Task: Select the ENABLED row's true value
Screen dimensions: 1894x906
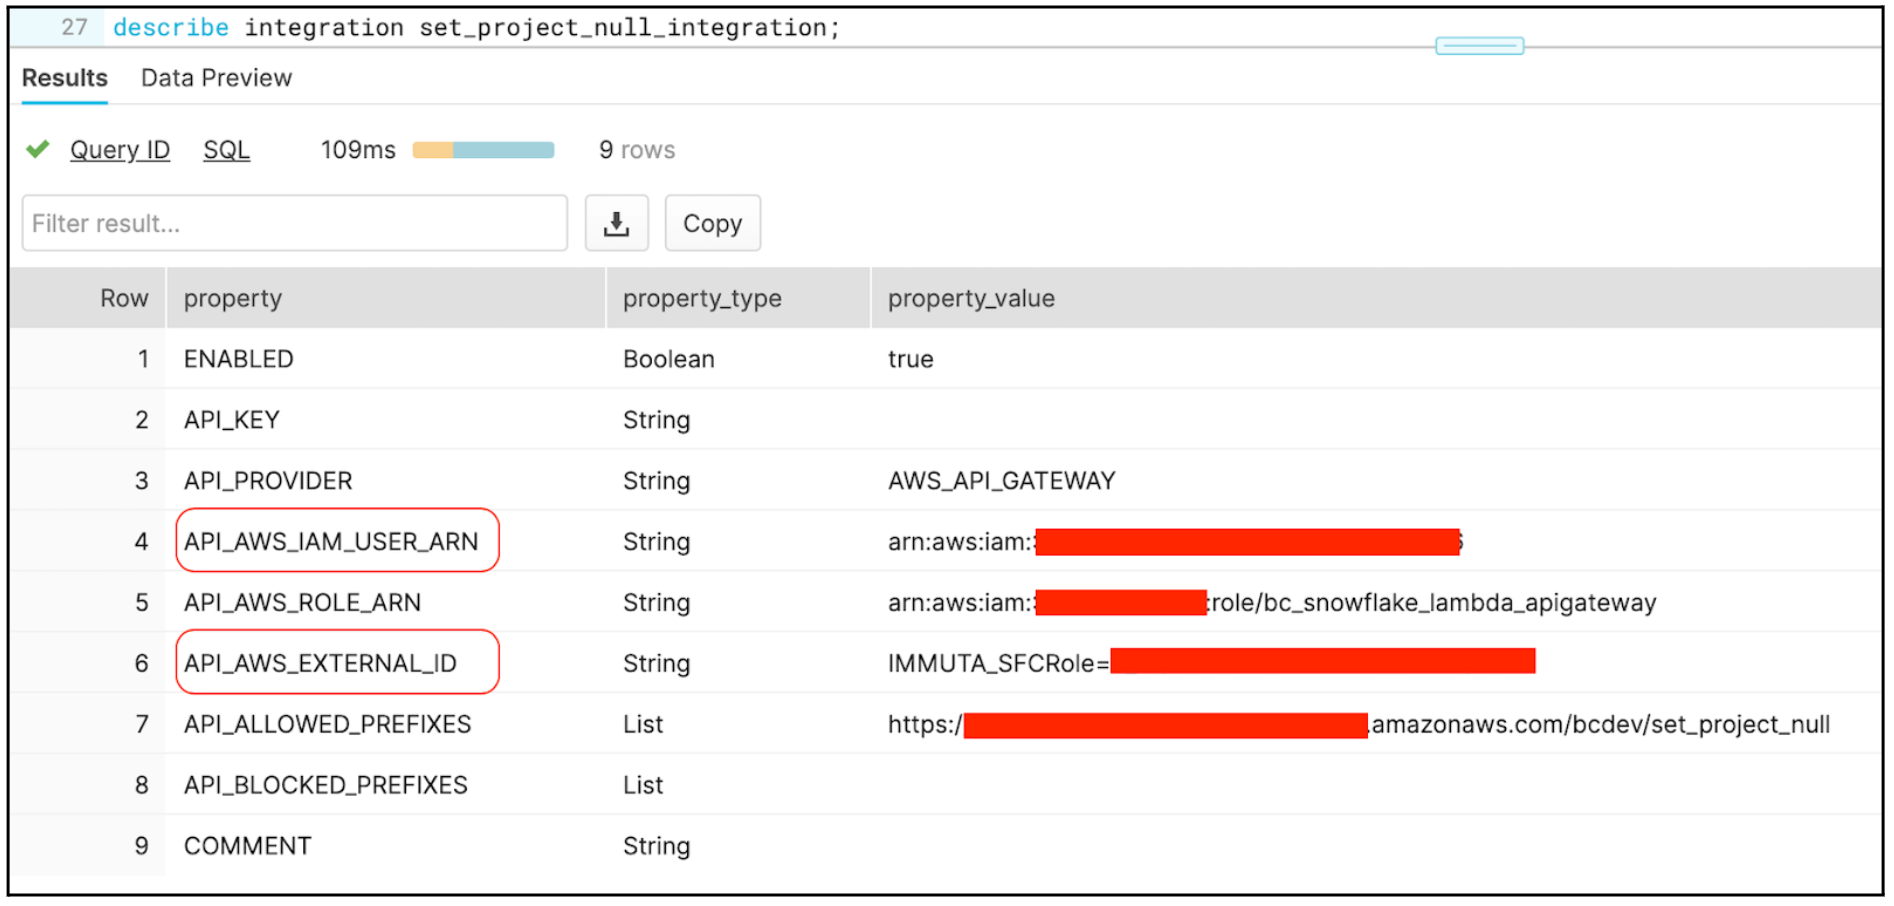Action: pyautogui.click(x=910, y=359)
